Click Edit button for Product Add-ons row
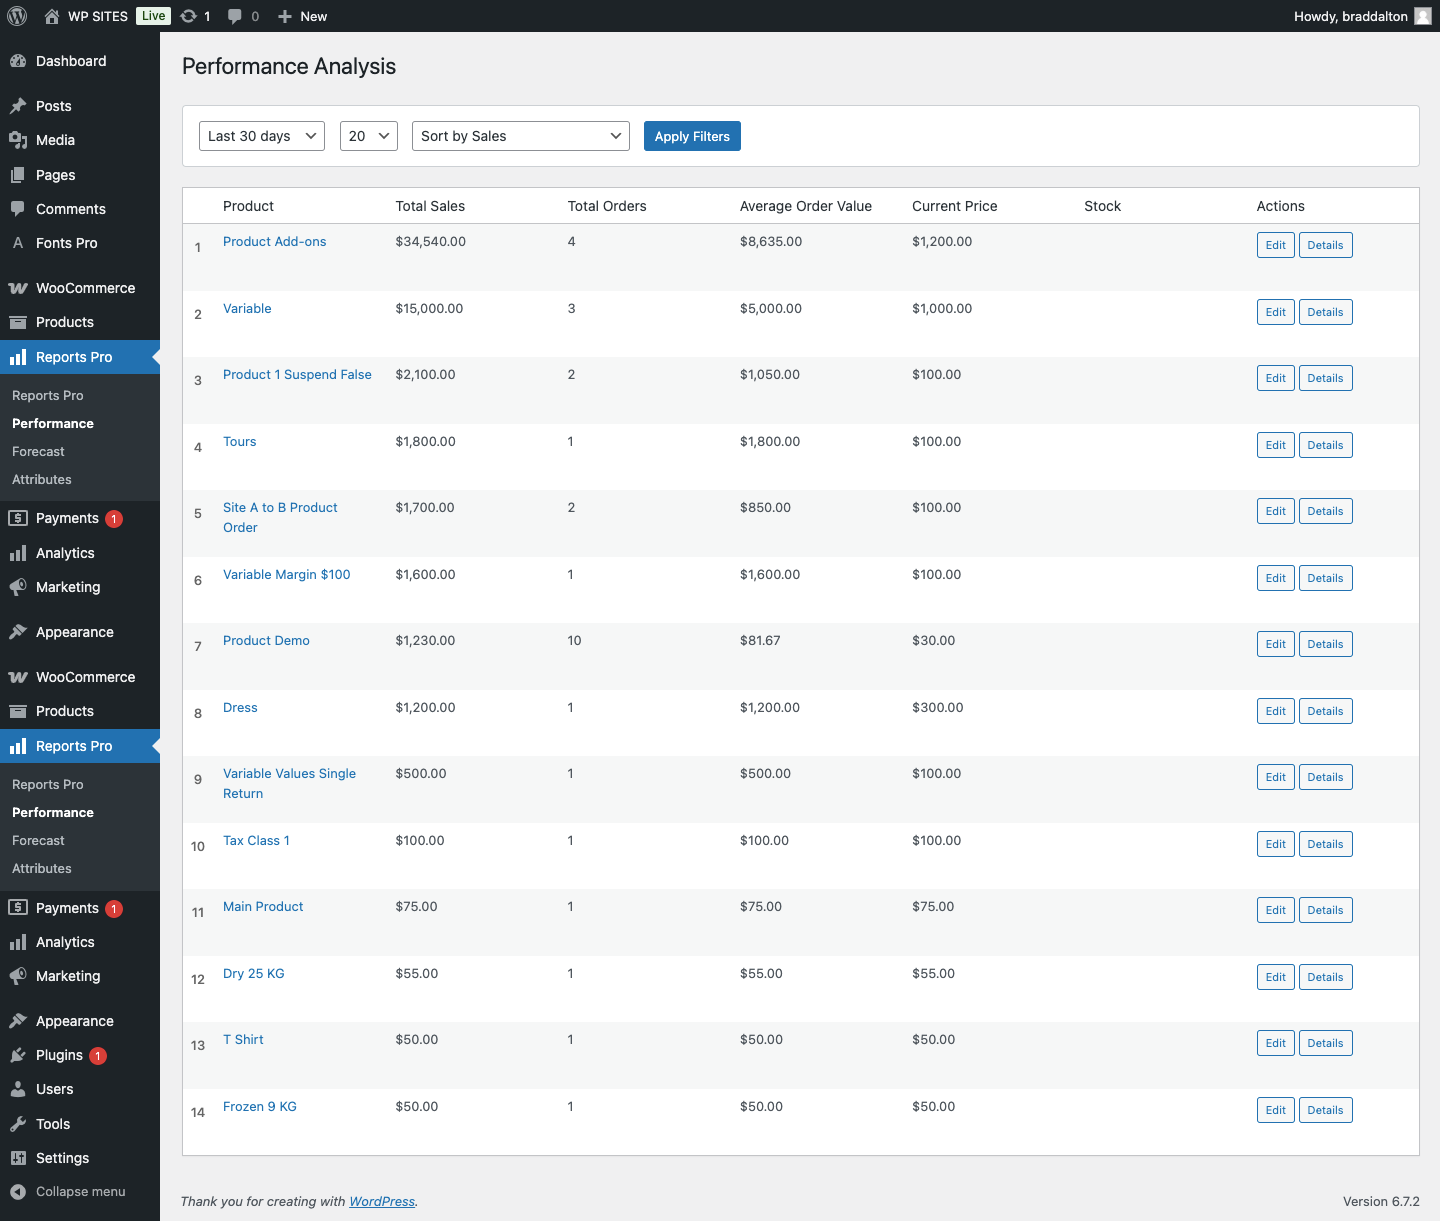 (x=1275, y=245)
